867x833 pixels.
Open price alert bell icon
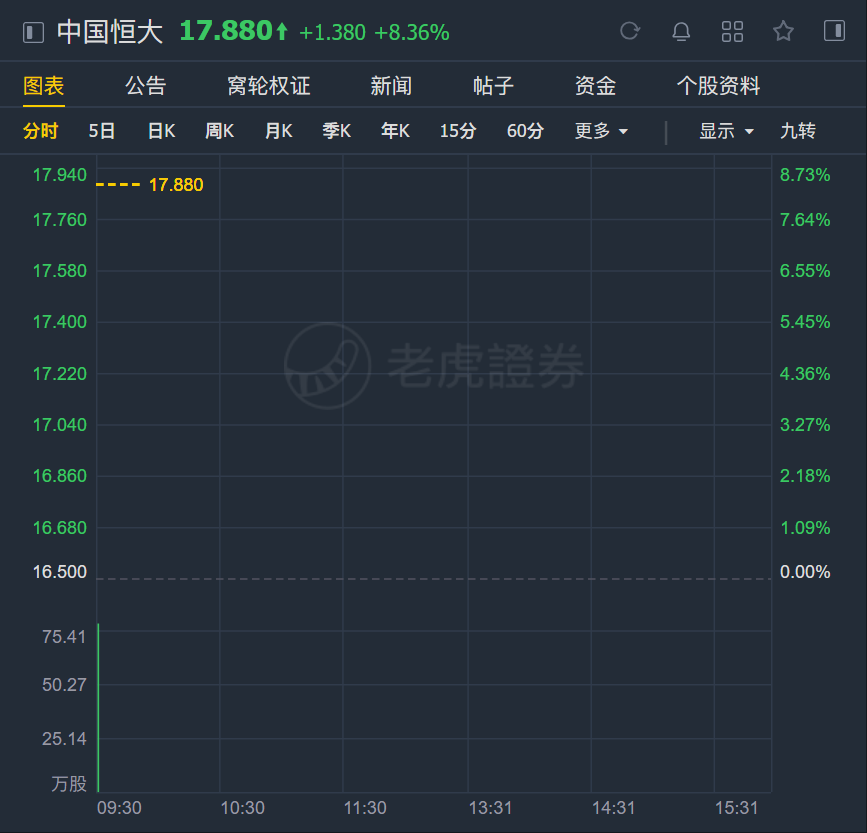681,32
